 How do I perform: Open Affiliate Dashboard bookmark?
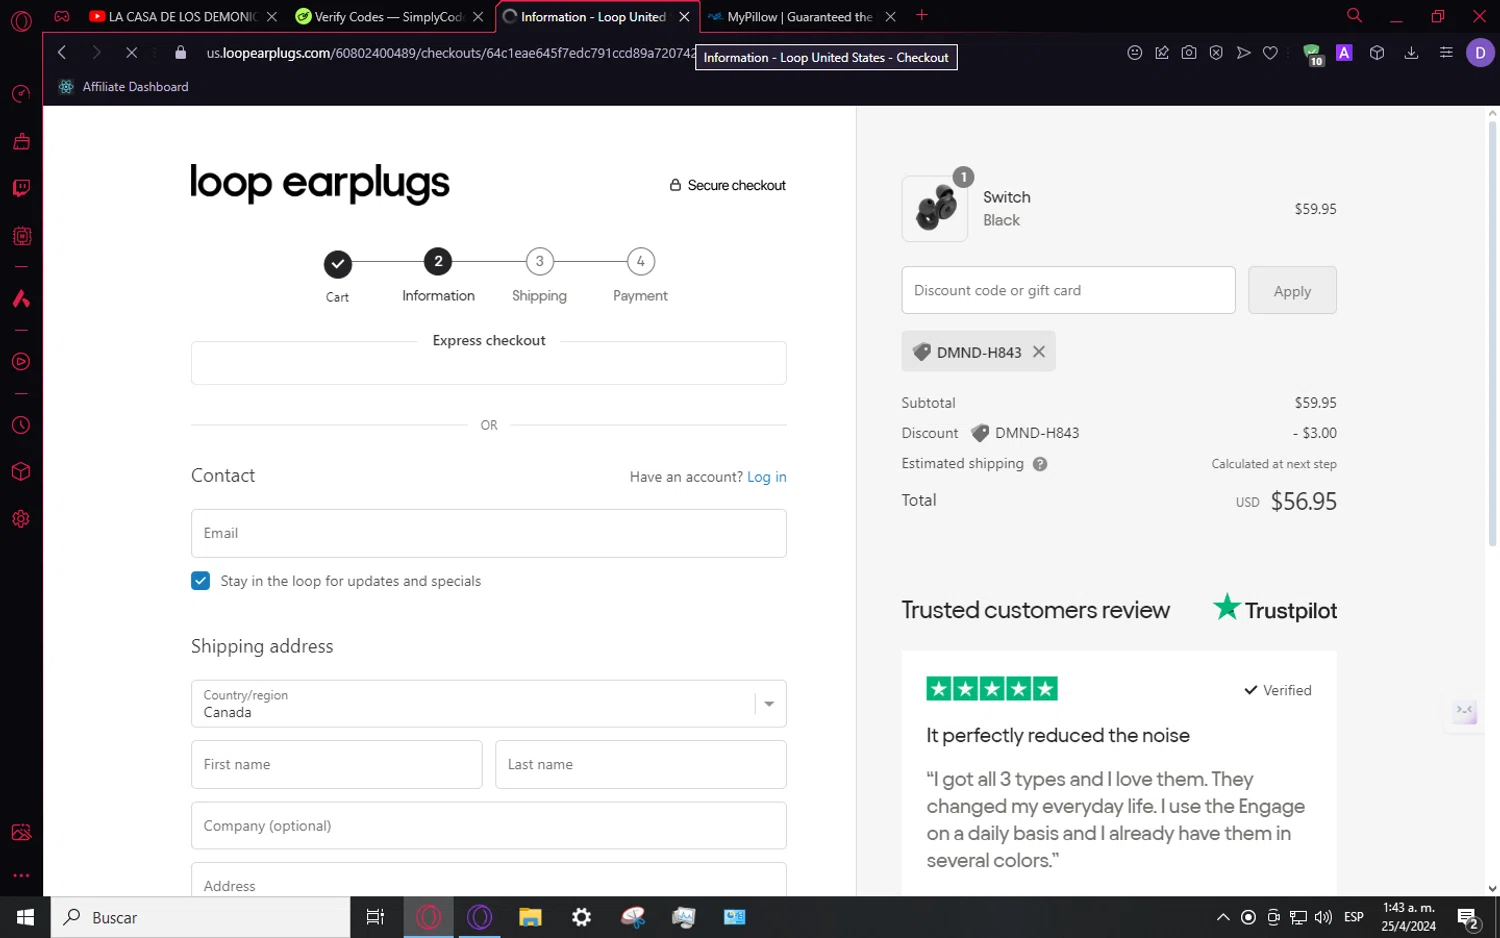(x=124, y=87)
